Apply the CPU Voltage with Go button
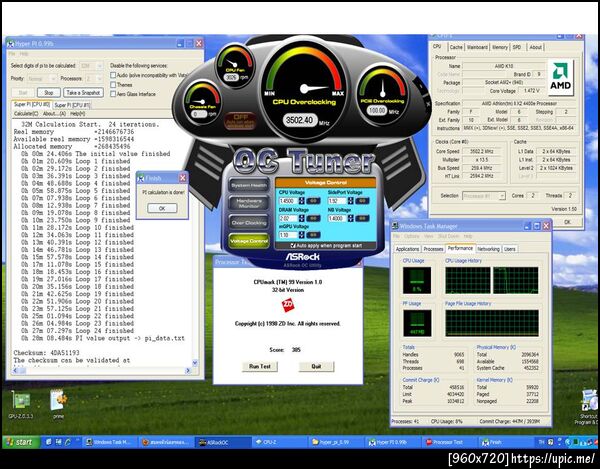Viewport: 600px width, 469px height. coord(313,201)
